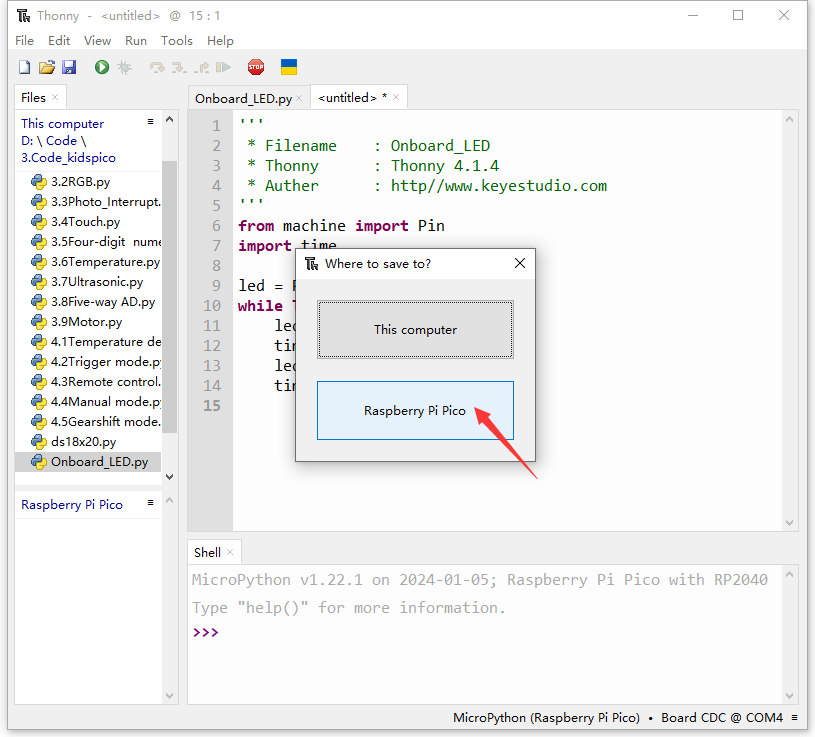Choose This computer in save dialog

pos(415,330)
